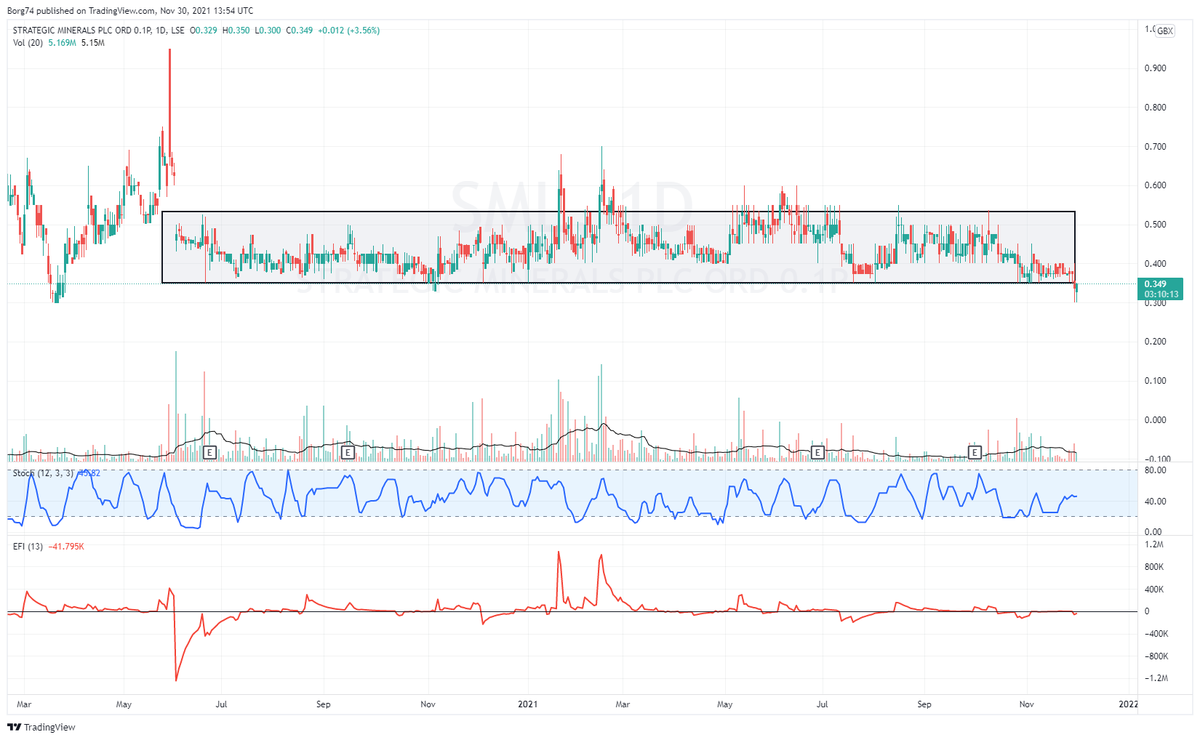Select the "E" earnings marker near September 2020
The image size is (1200, 740).
[x=347, y=452]
